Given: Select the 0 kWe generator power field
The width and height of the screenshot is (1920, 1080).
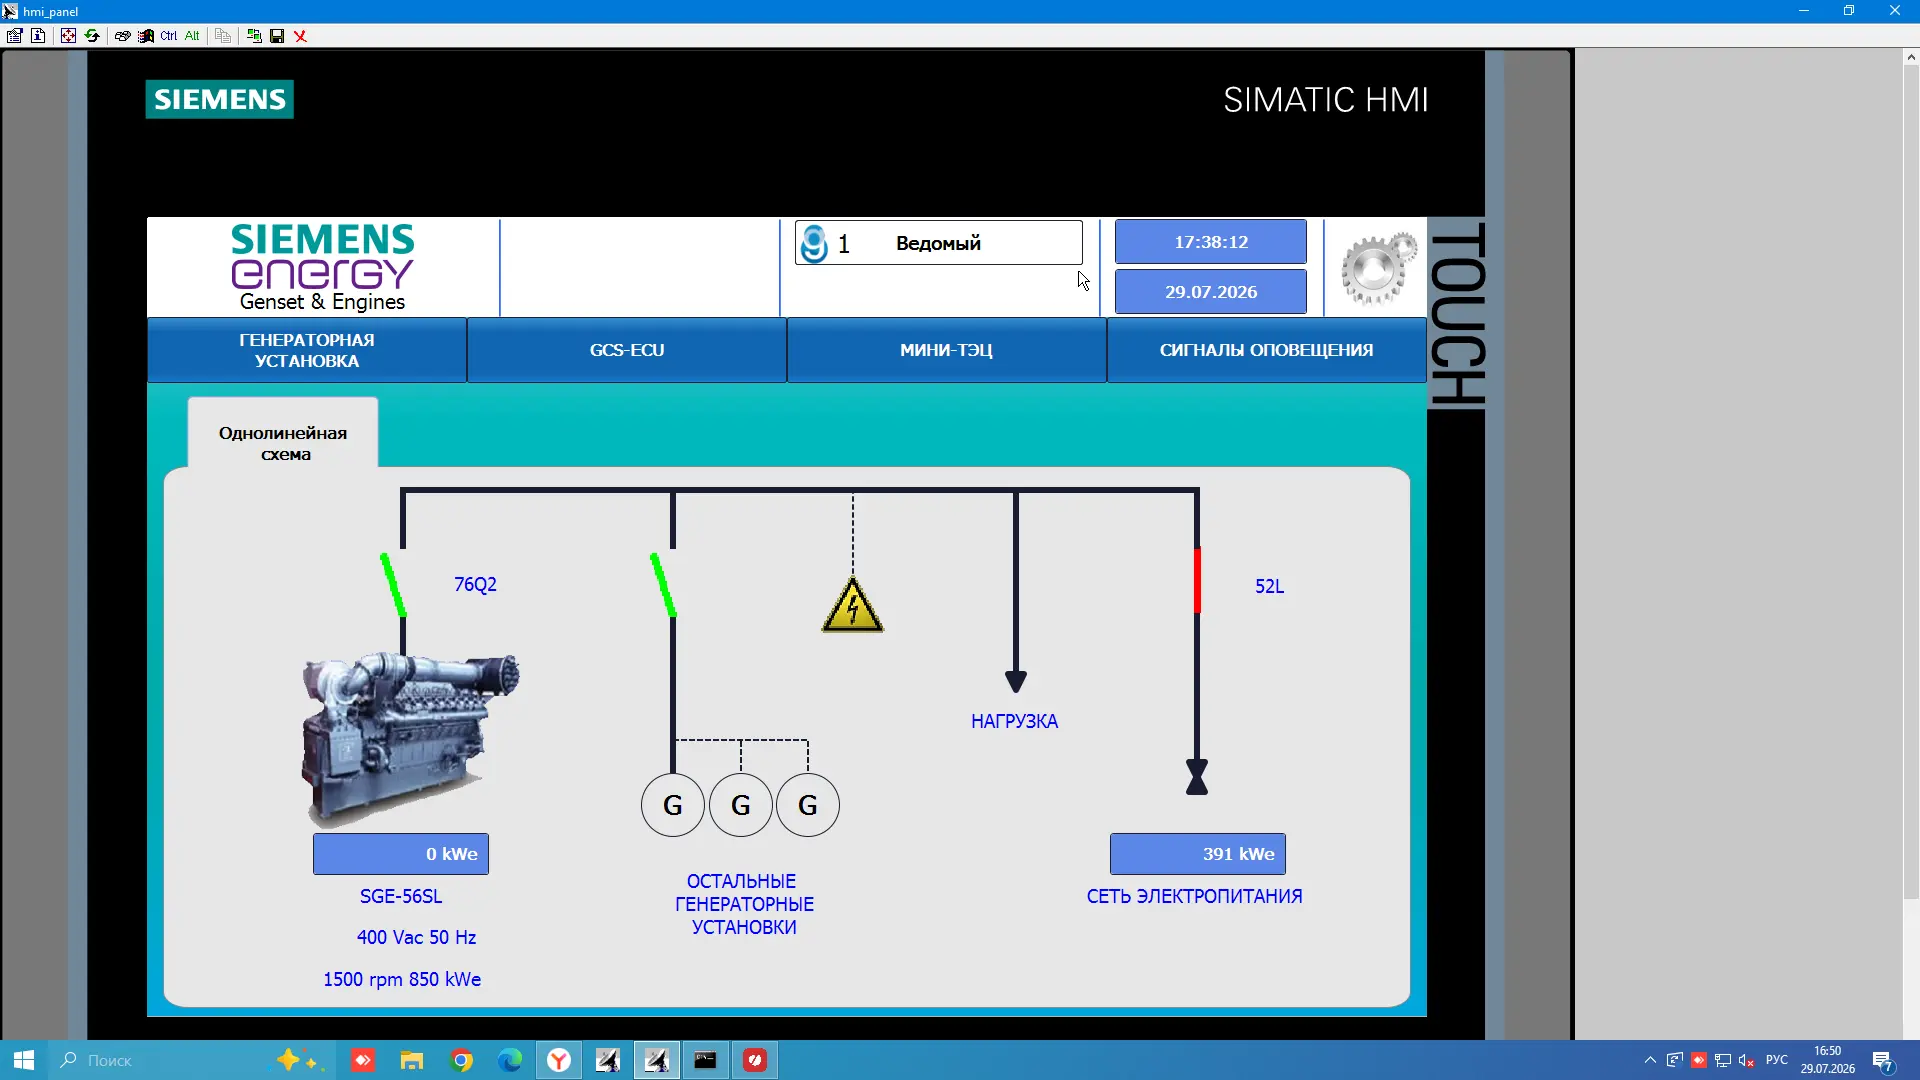Looking at the screenshot, I should click(401, 854).
